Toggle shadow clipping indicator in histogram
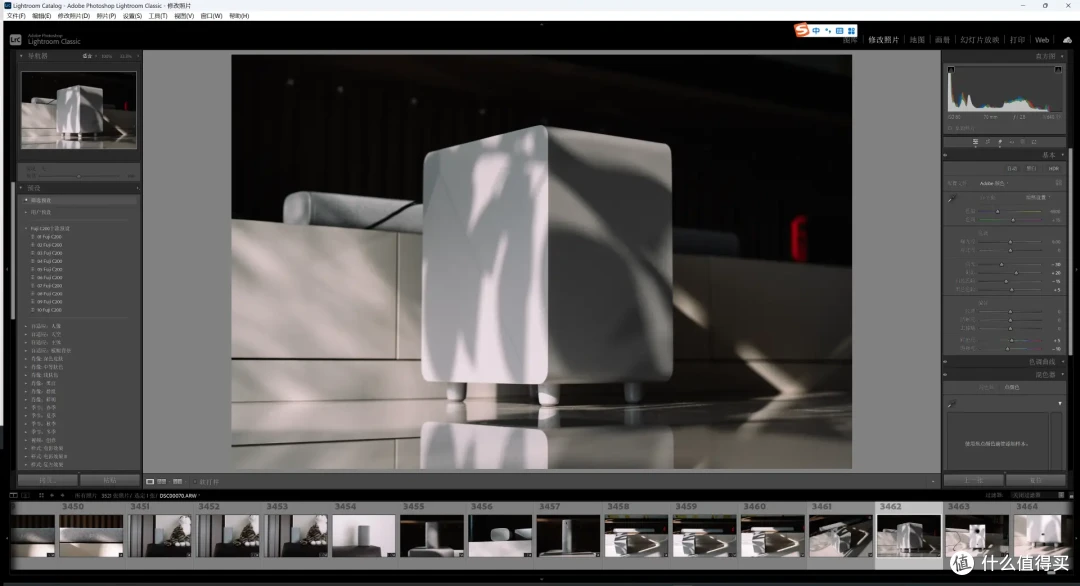1080x586 pixels. 951,70
